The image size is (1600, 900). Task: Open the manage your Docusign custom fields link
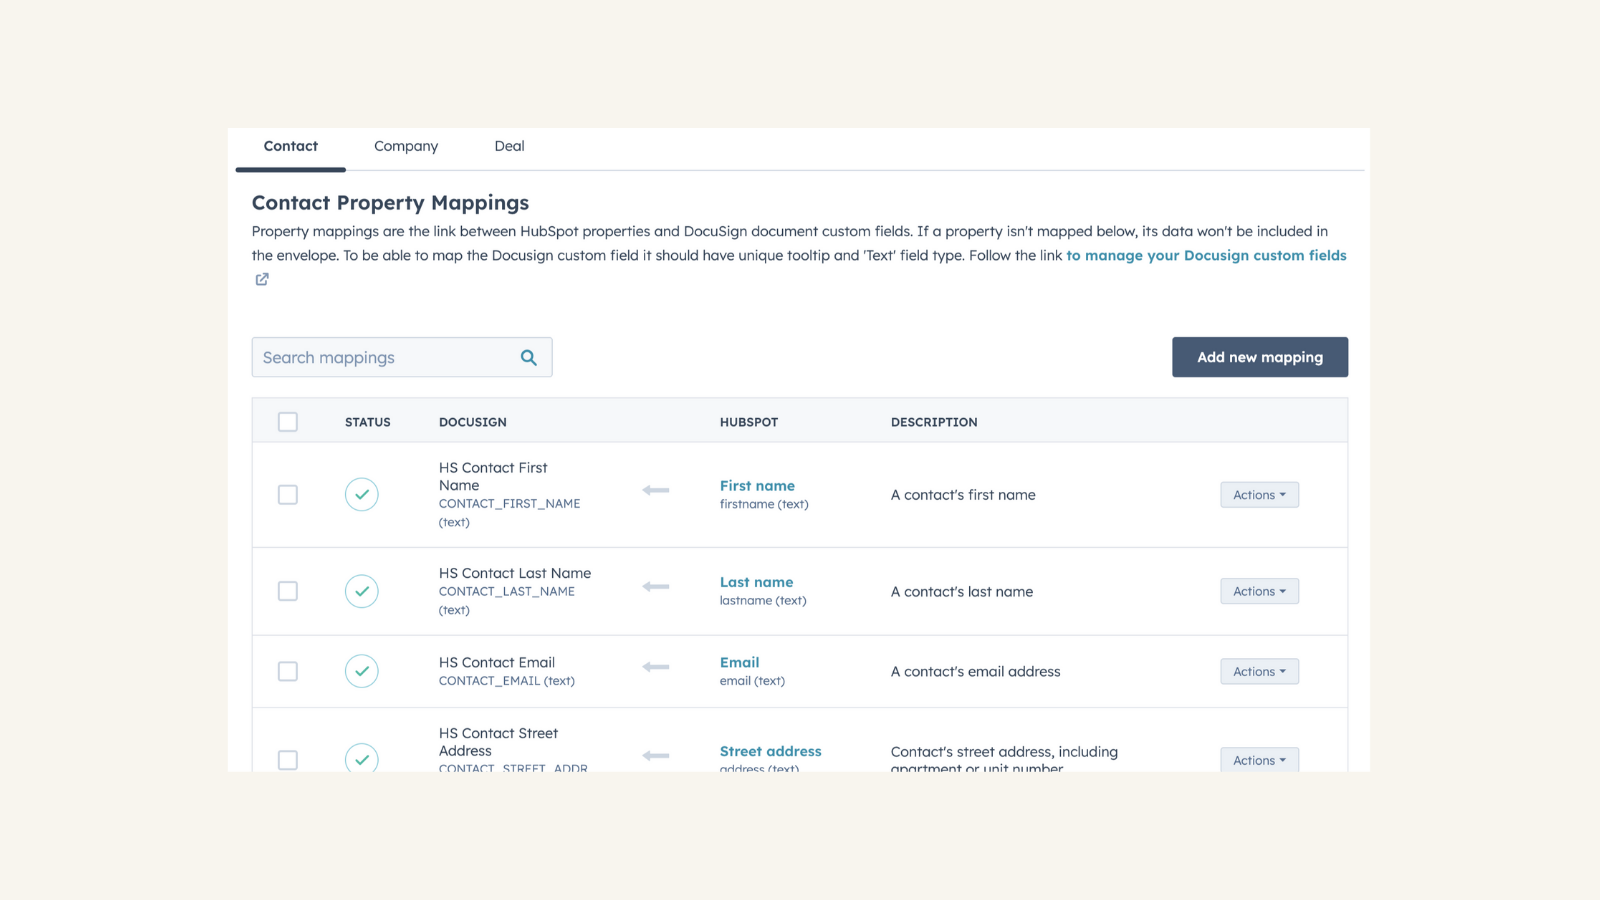[1206, 255]
